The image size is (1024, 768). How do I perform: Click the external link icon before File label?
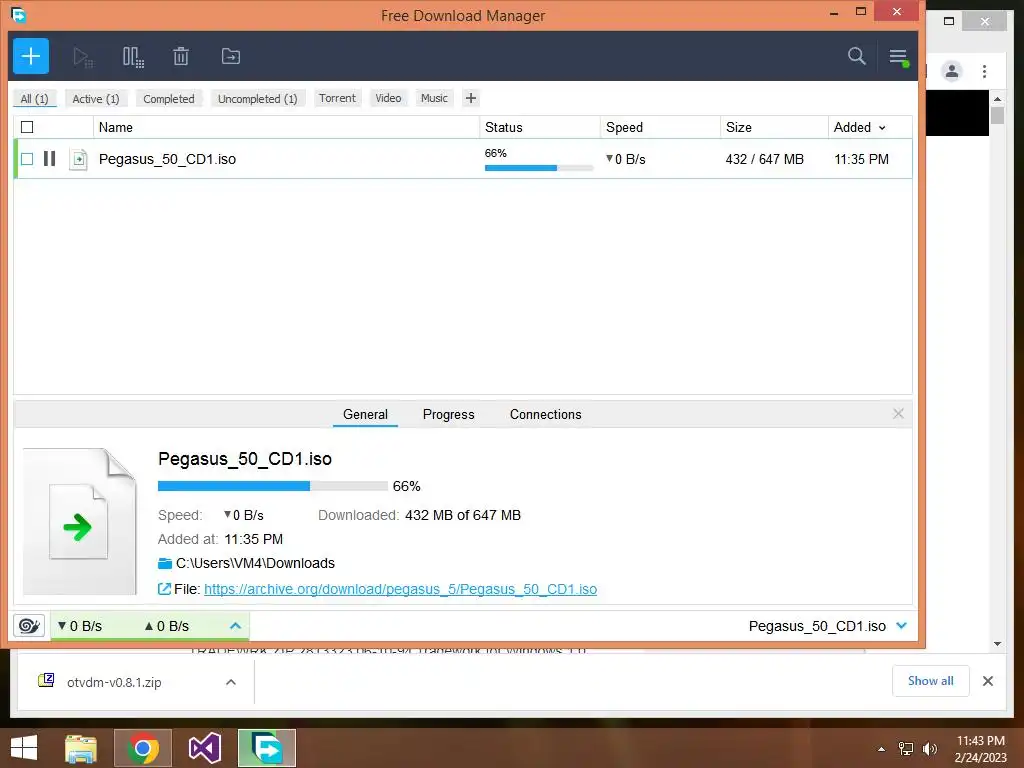(164, 589)
